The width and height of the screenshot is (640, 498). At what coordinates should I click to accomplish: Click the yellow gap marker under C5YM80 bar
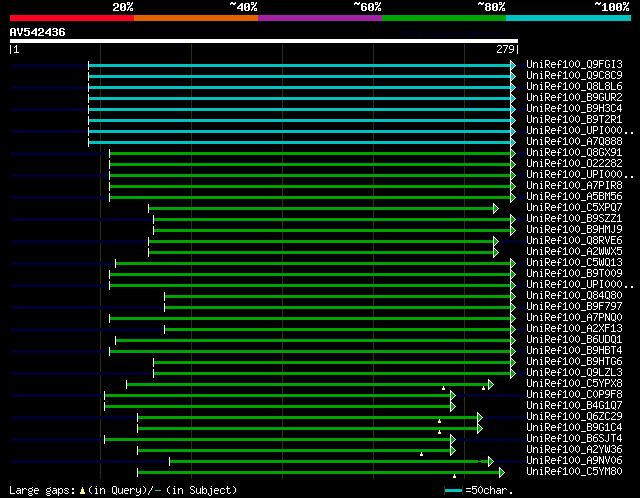[x=454, y=476]
